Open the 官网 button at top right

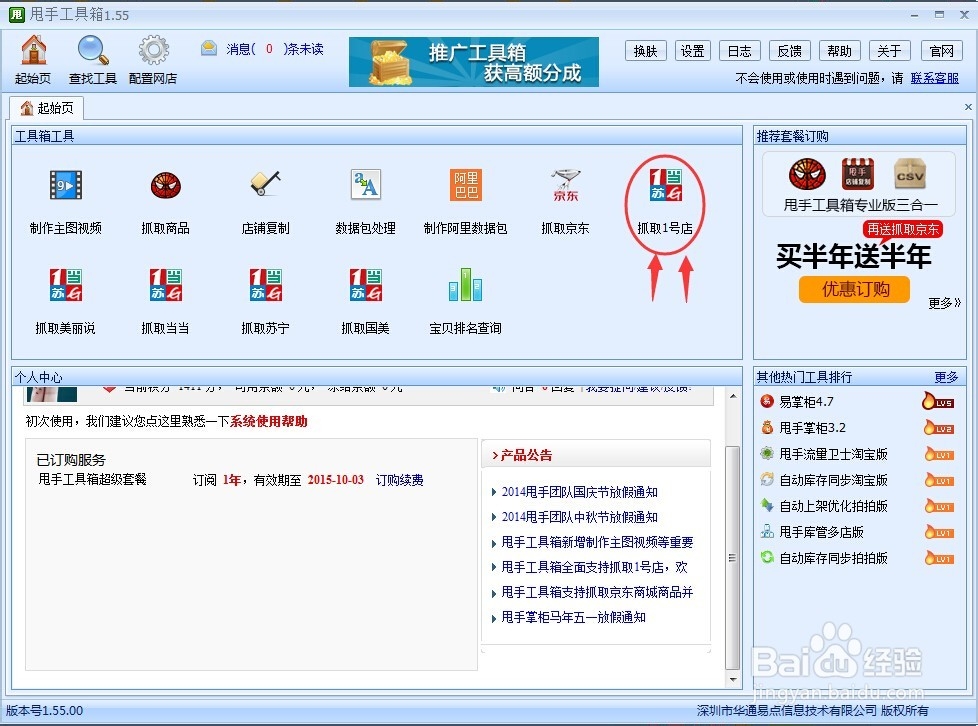[941, 50]
